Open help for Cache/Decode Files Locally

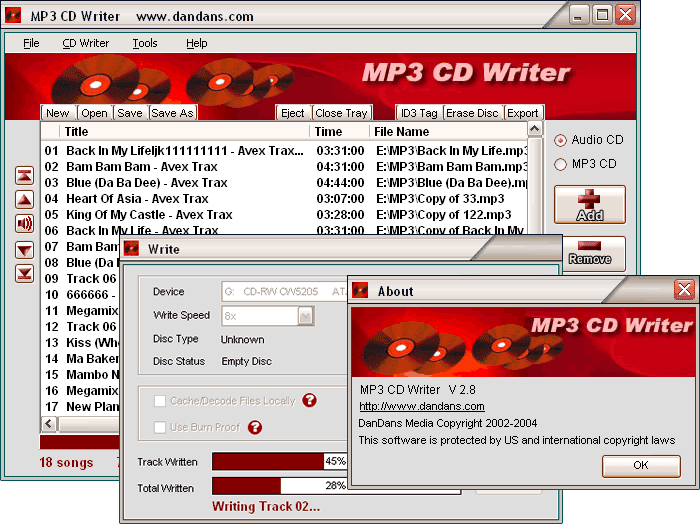[309, 400]
